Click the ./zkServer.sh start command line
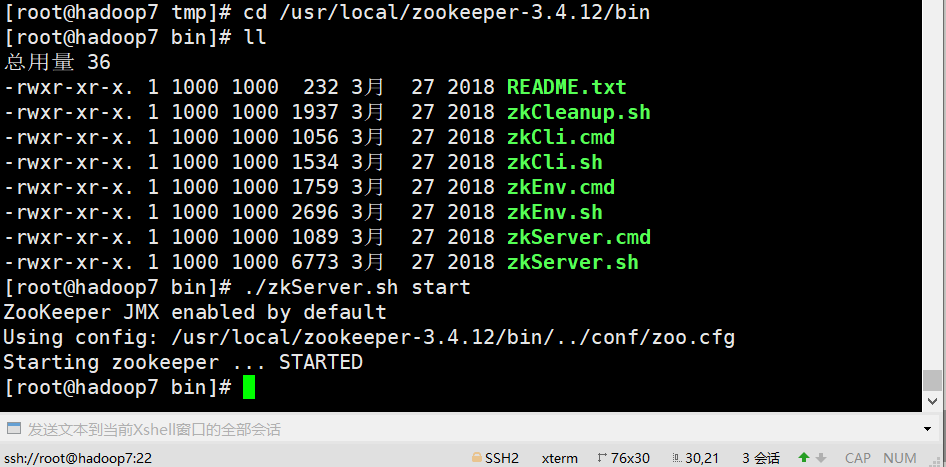Viewport: 946px width, 467px height. (x=357, y=288)
